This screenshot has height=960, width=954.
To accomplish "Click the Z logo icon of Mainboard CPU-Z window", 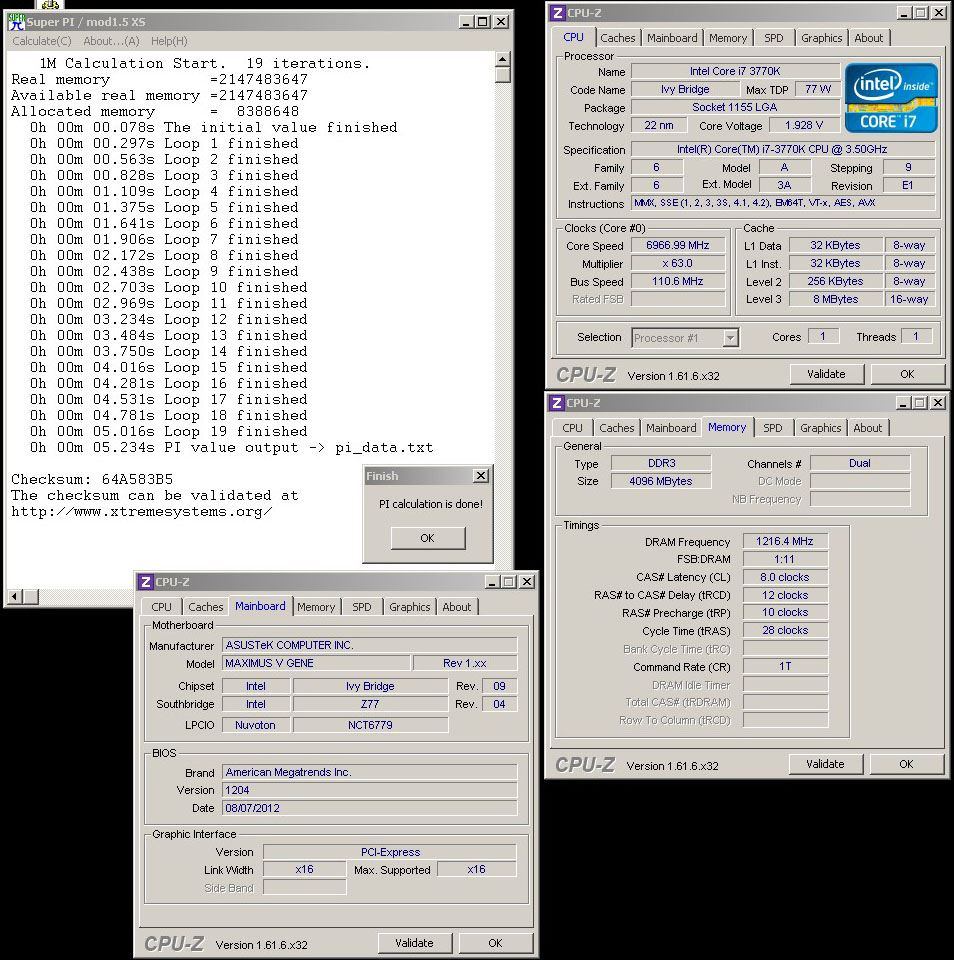I will pyautogui.click(x=146, y=582).
